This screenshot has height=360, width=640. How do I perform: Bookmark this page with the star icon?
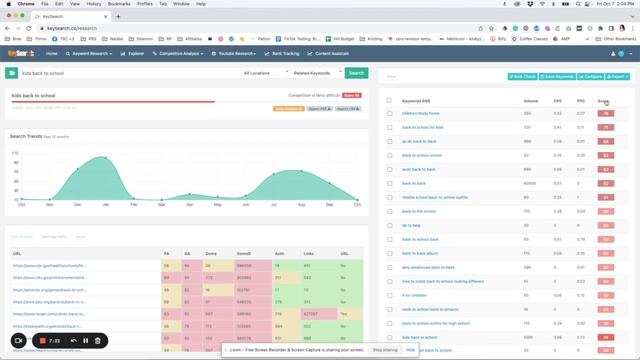(491, 28)
